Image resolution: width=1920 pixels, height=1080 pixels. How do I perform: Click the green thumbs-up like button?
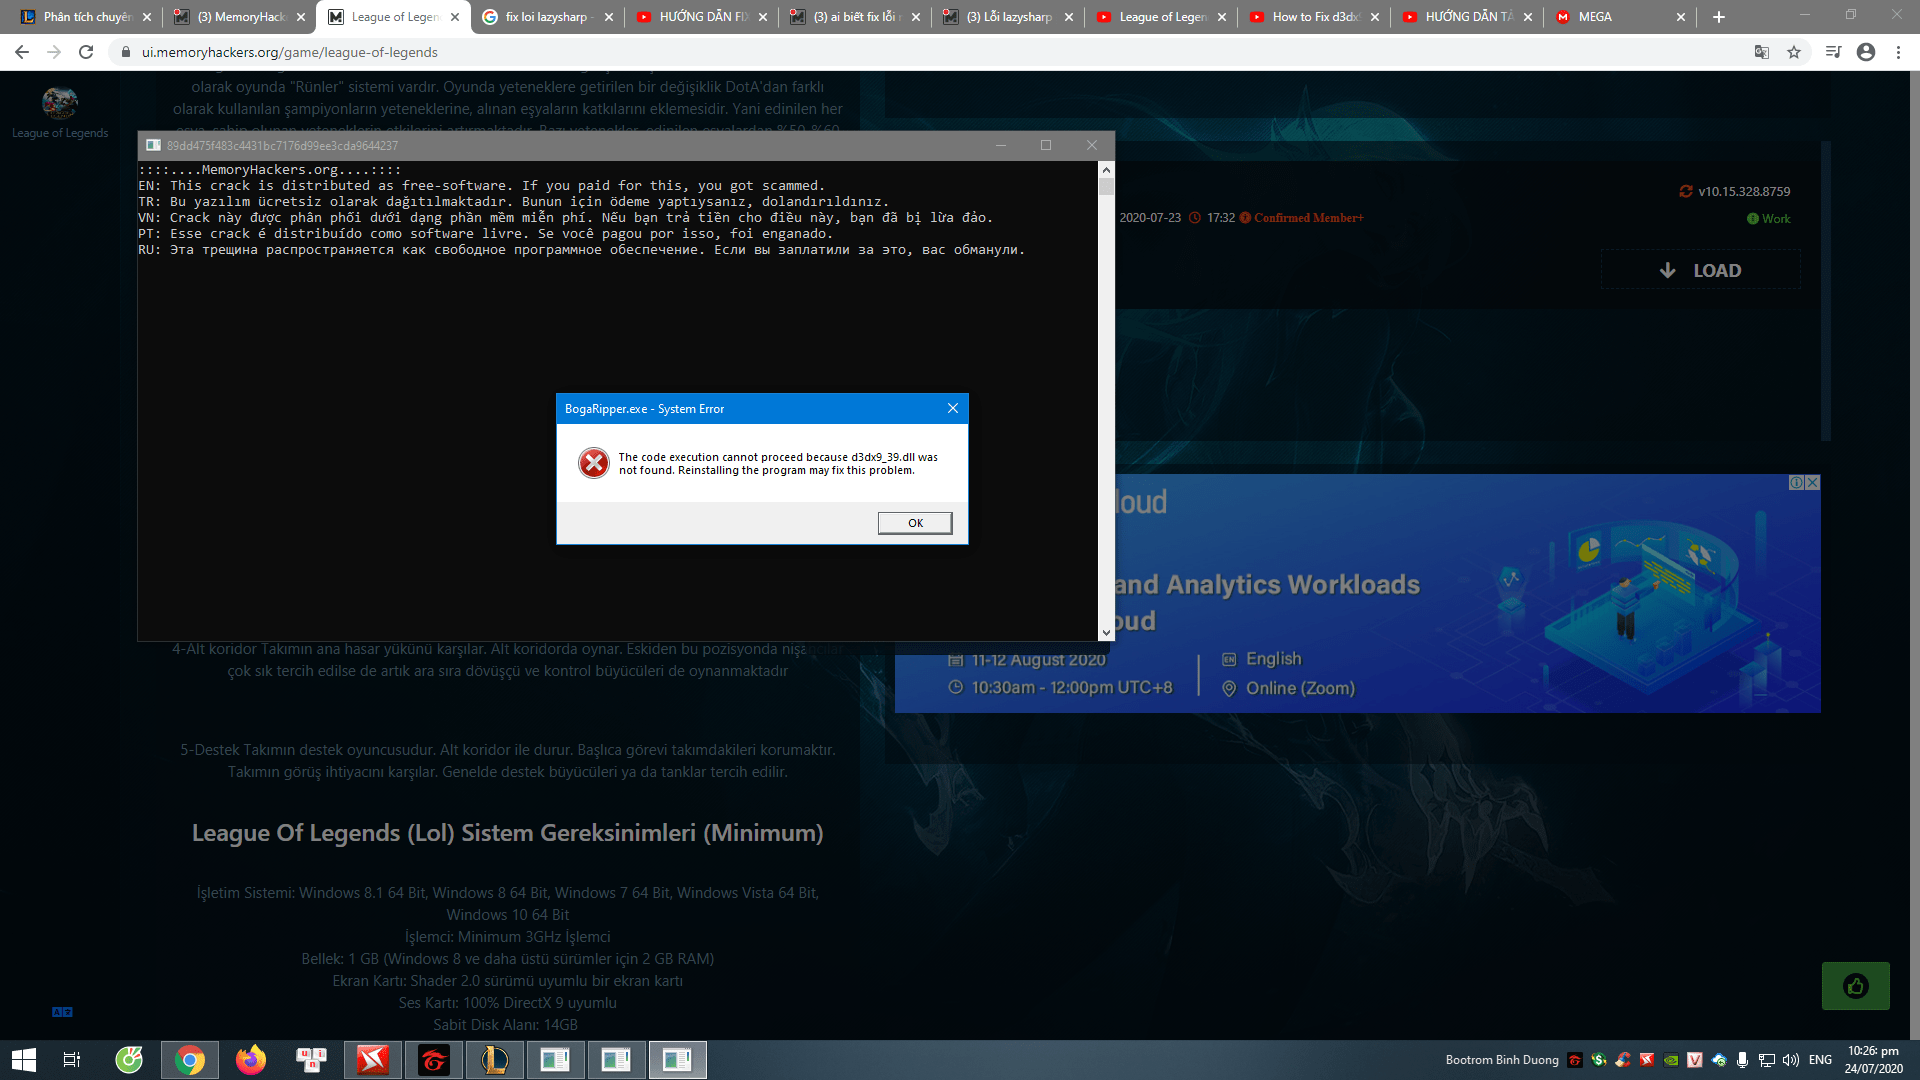[x=1855, y=986]
